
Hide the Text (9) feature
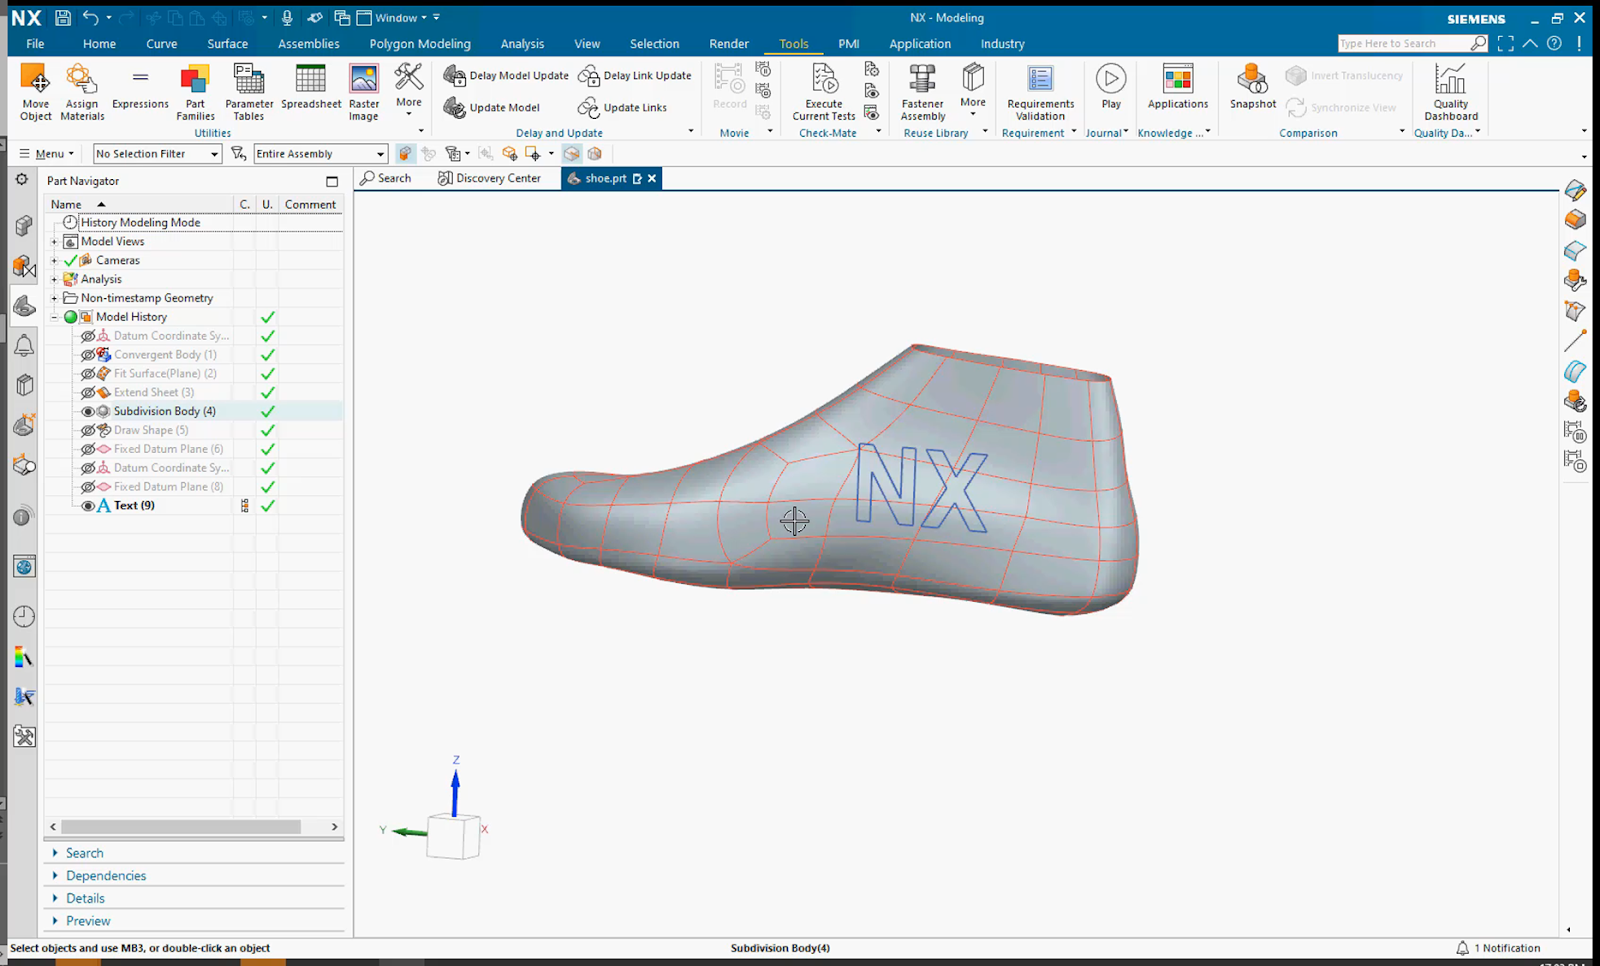tap(88, 506)
